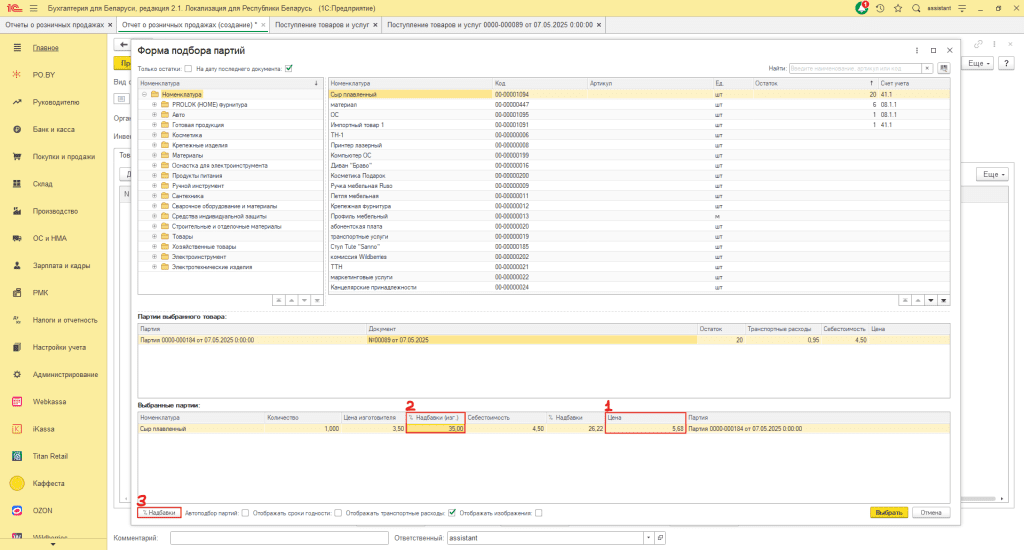This screenshot has height=550, width=1024.
Task: Switch to Отчет о розничных продажах (создание) tab
Action: 189,25
